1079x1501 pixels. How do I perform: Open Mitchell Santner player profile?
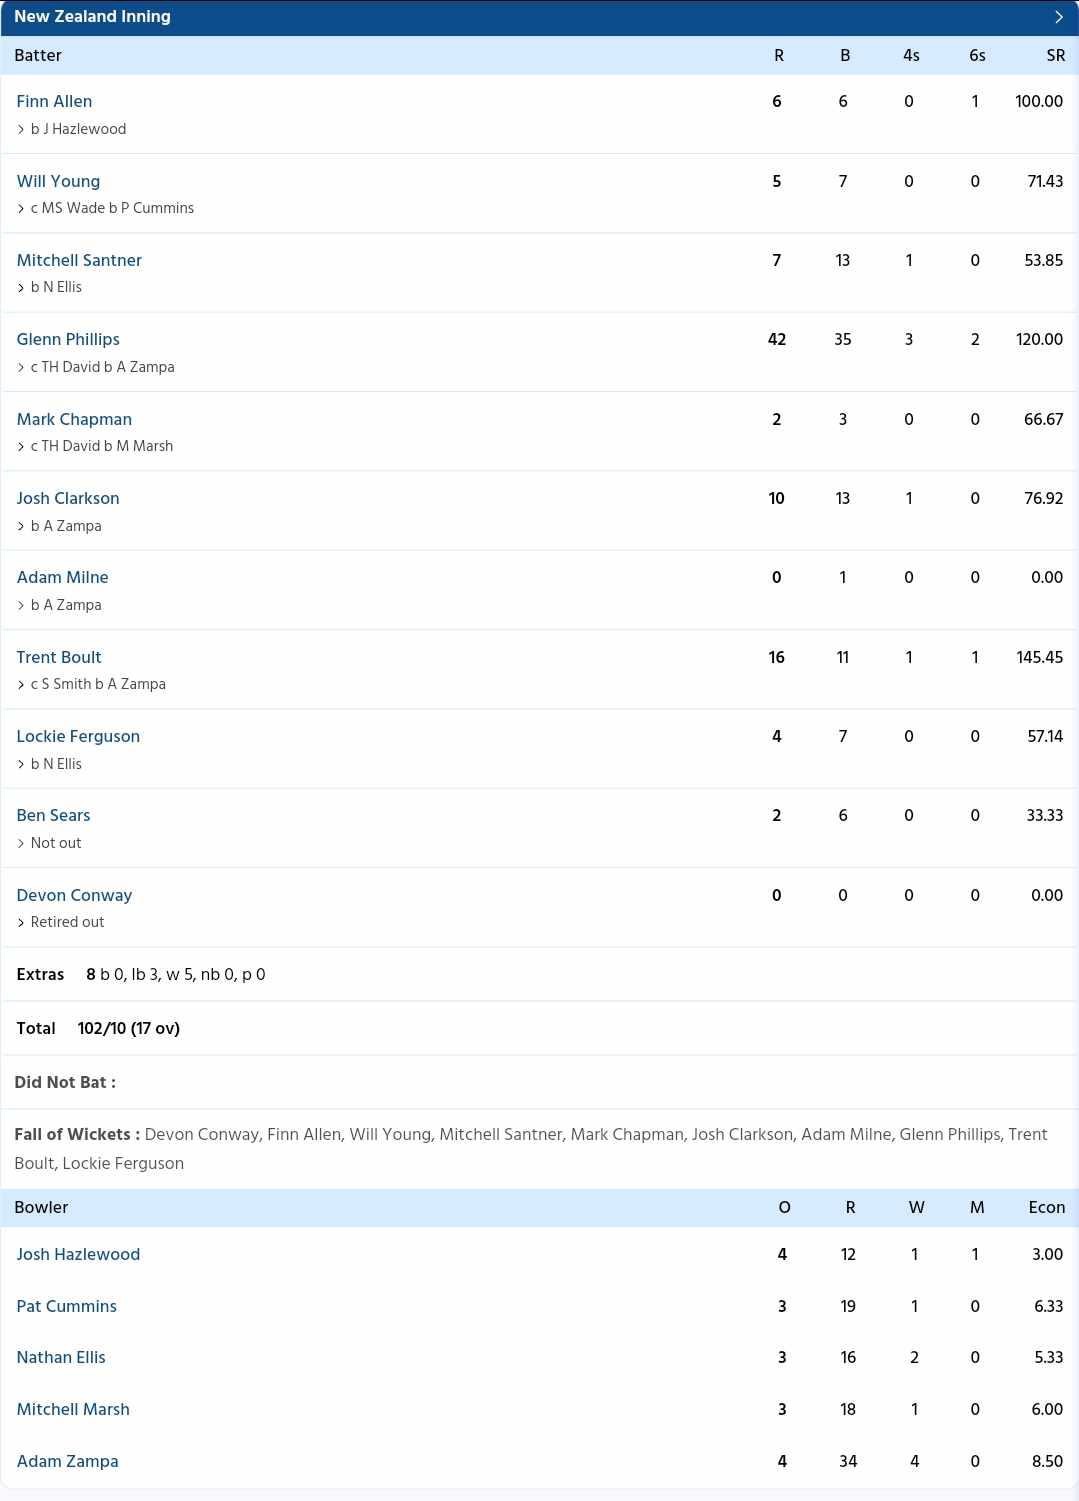[79, 260]
